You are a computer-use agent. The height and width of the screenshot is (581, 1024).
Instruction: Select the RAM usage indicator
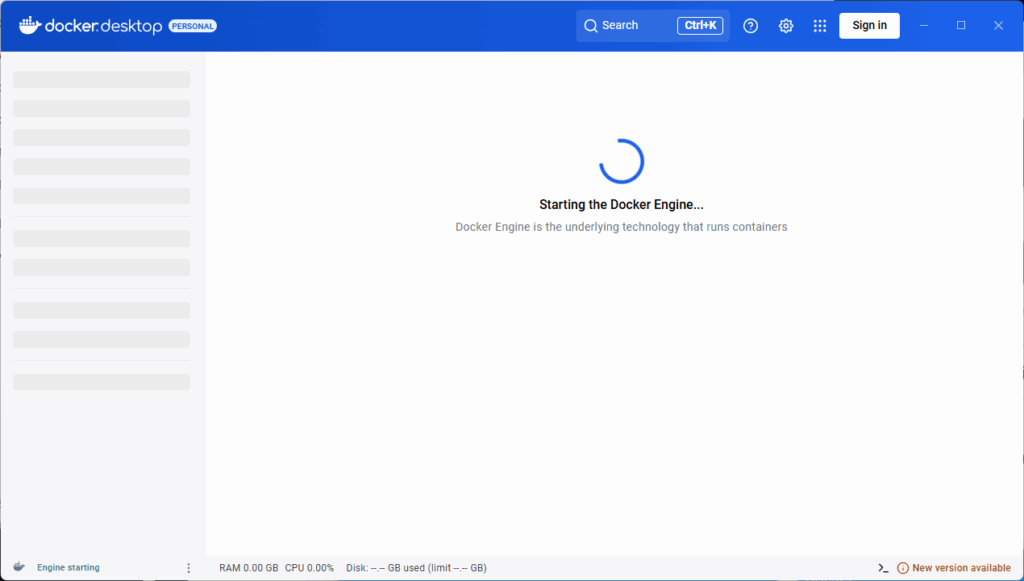click(x=248, y=568)
